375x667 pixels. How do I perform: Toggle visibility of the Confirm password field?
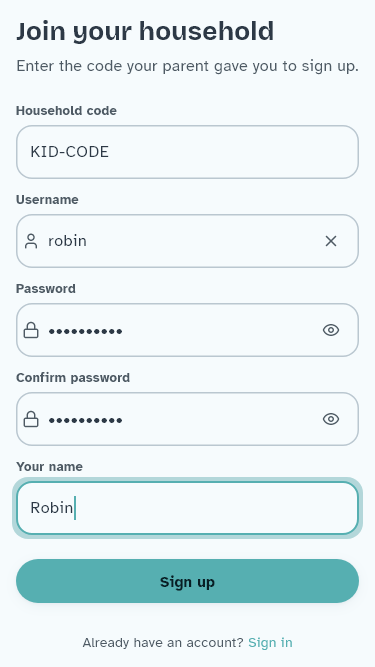(331, 419)
